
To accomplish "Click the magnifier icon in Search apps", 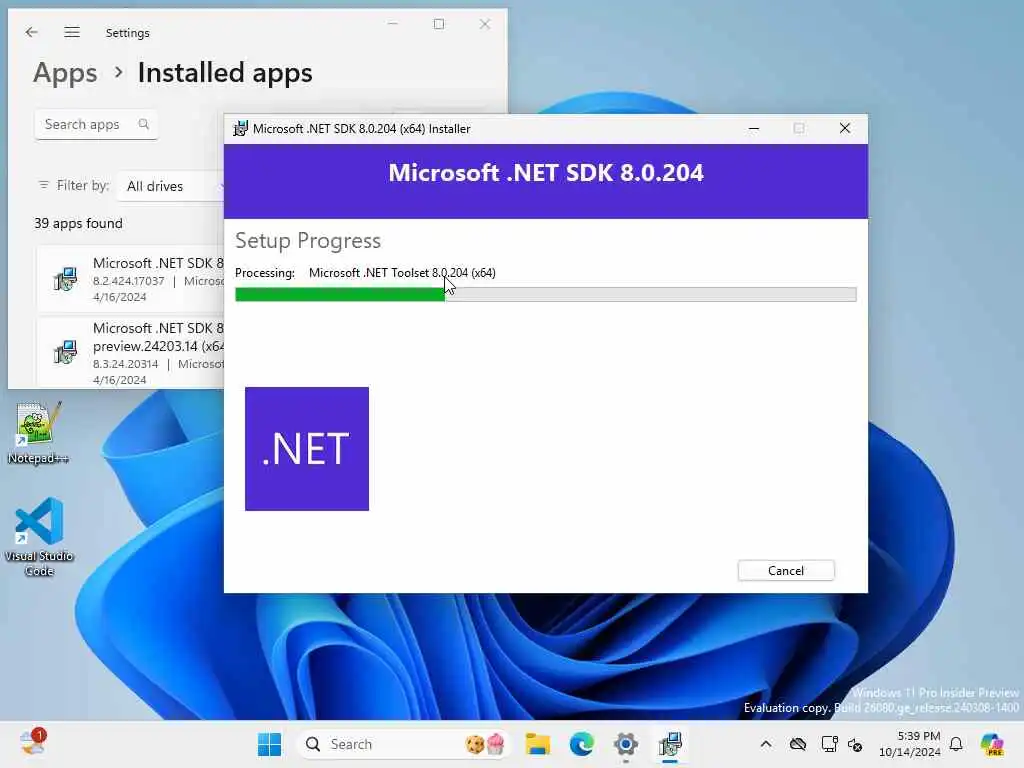I will [x=144, y=124].
